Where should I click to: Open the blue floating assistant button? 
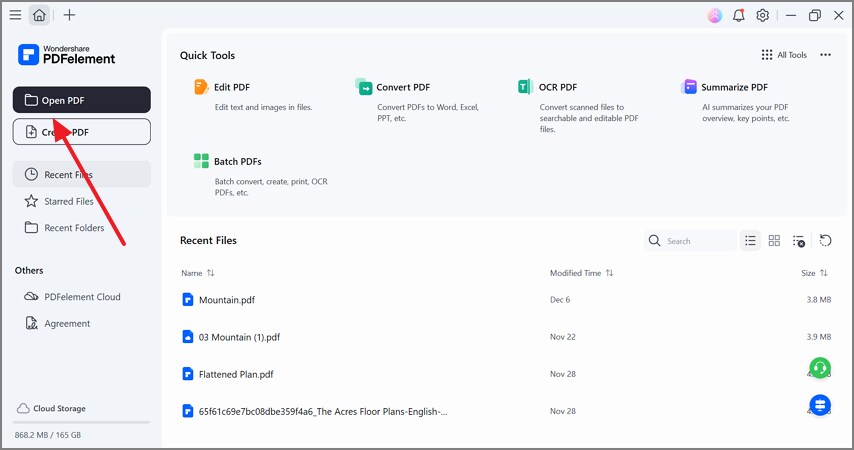[820, 405]
